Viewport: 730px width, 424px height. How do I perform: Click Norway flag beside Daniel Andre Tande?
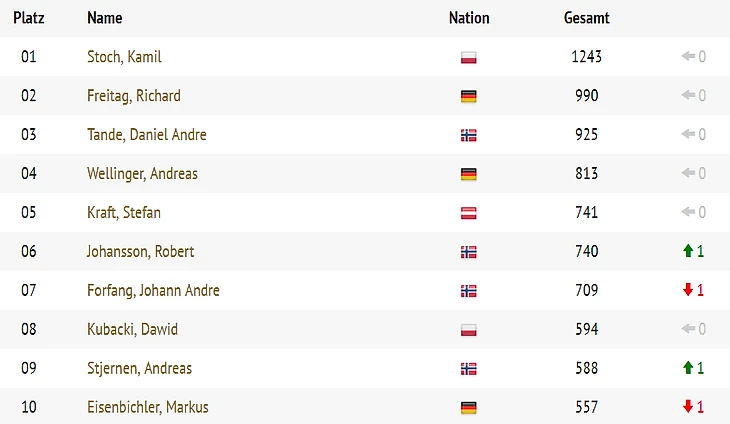tap(468, 135)
